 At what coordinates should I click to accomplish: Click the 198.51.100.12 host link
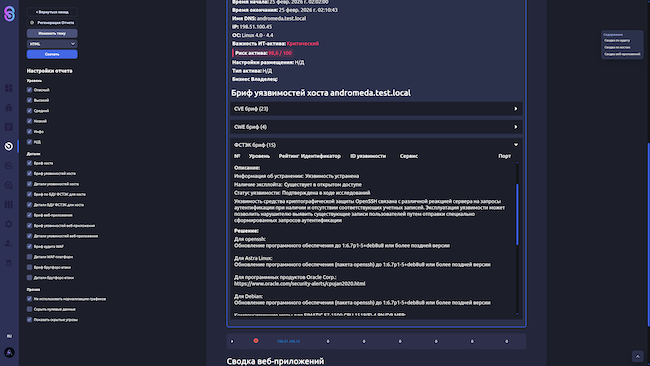click(x=289, y=341)
